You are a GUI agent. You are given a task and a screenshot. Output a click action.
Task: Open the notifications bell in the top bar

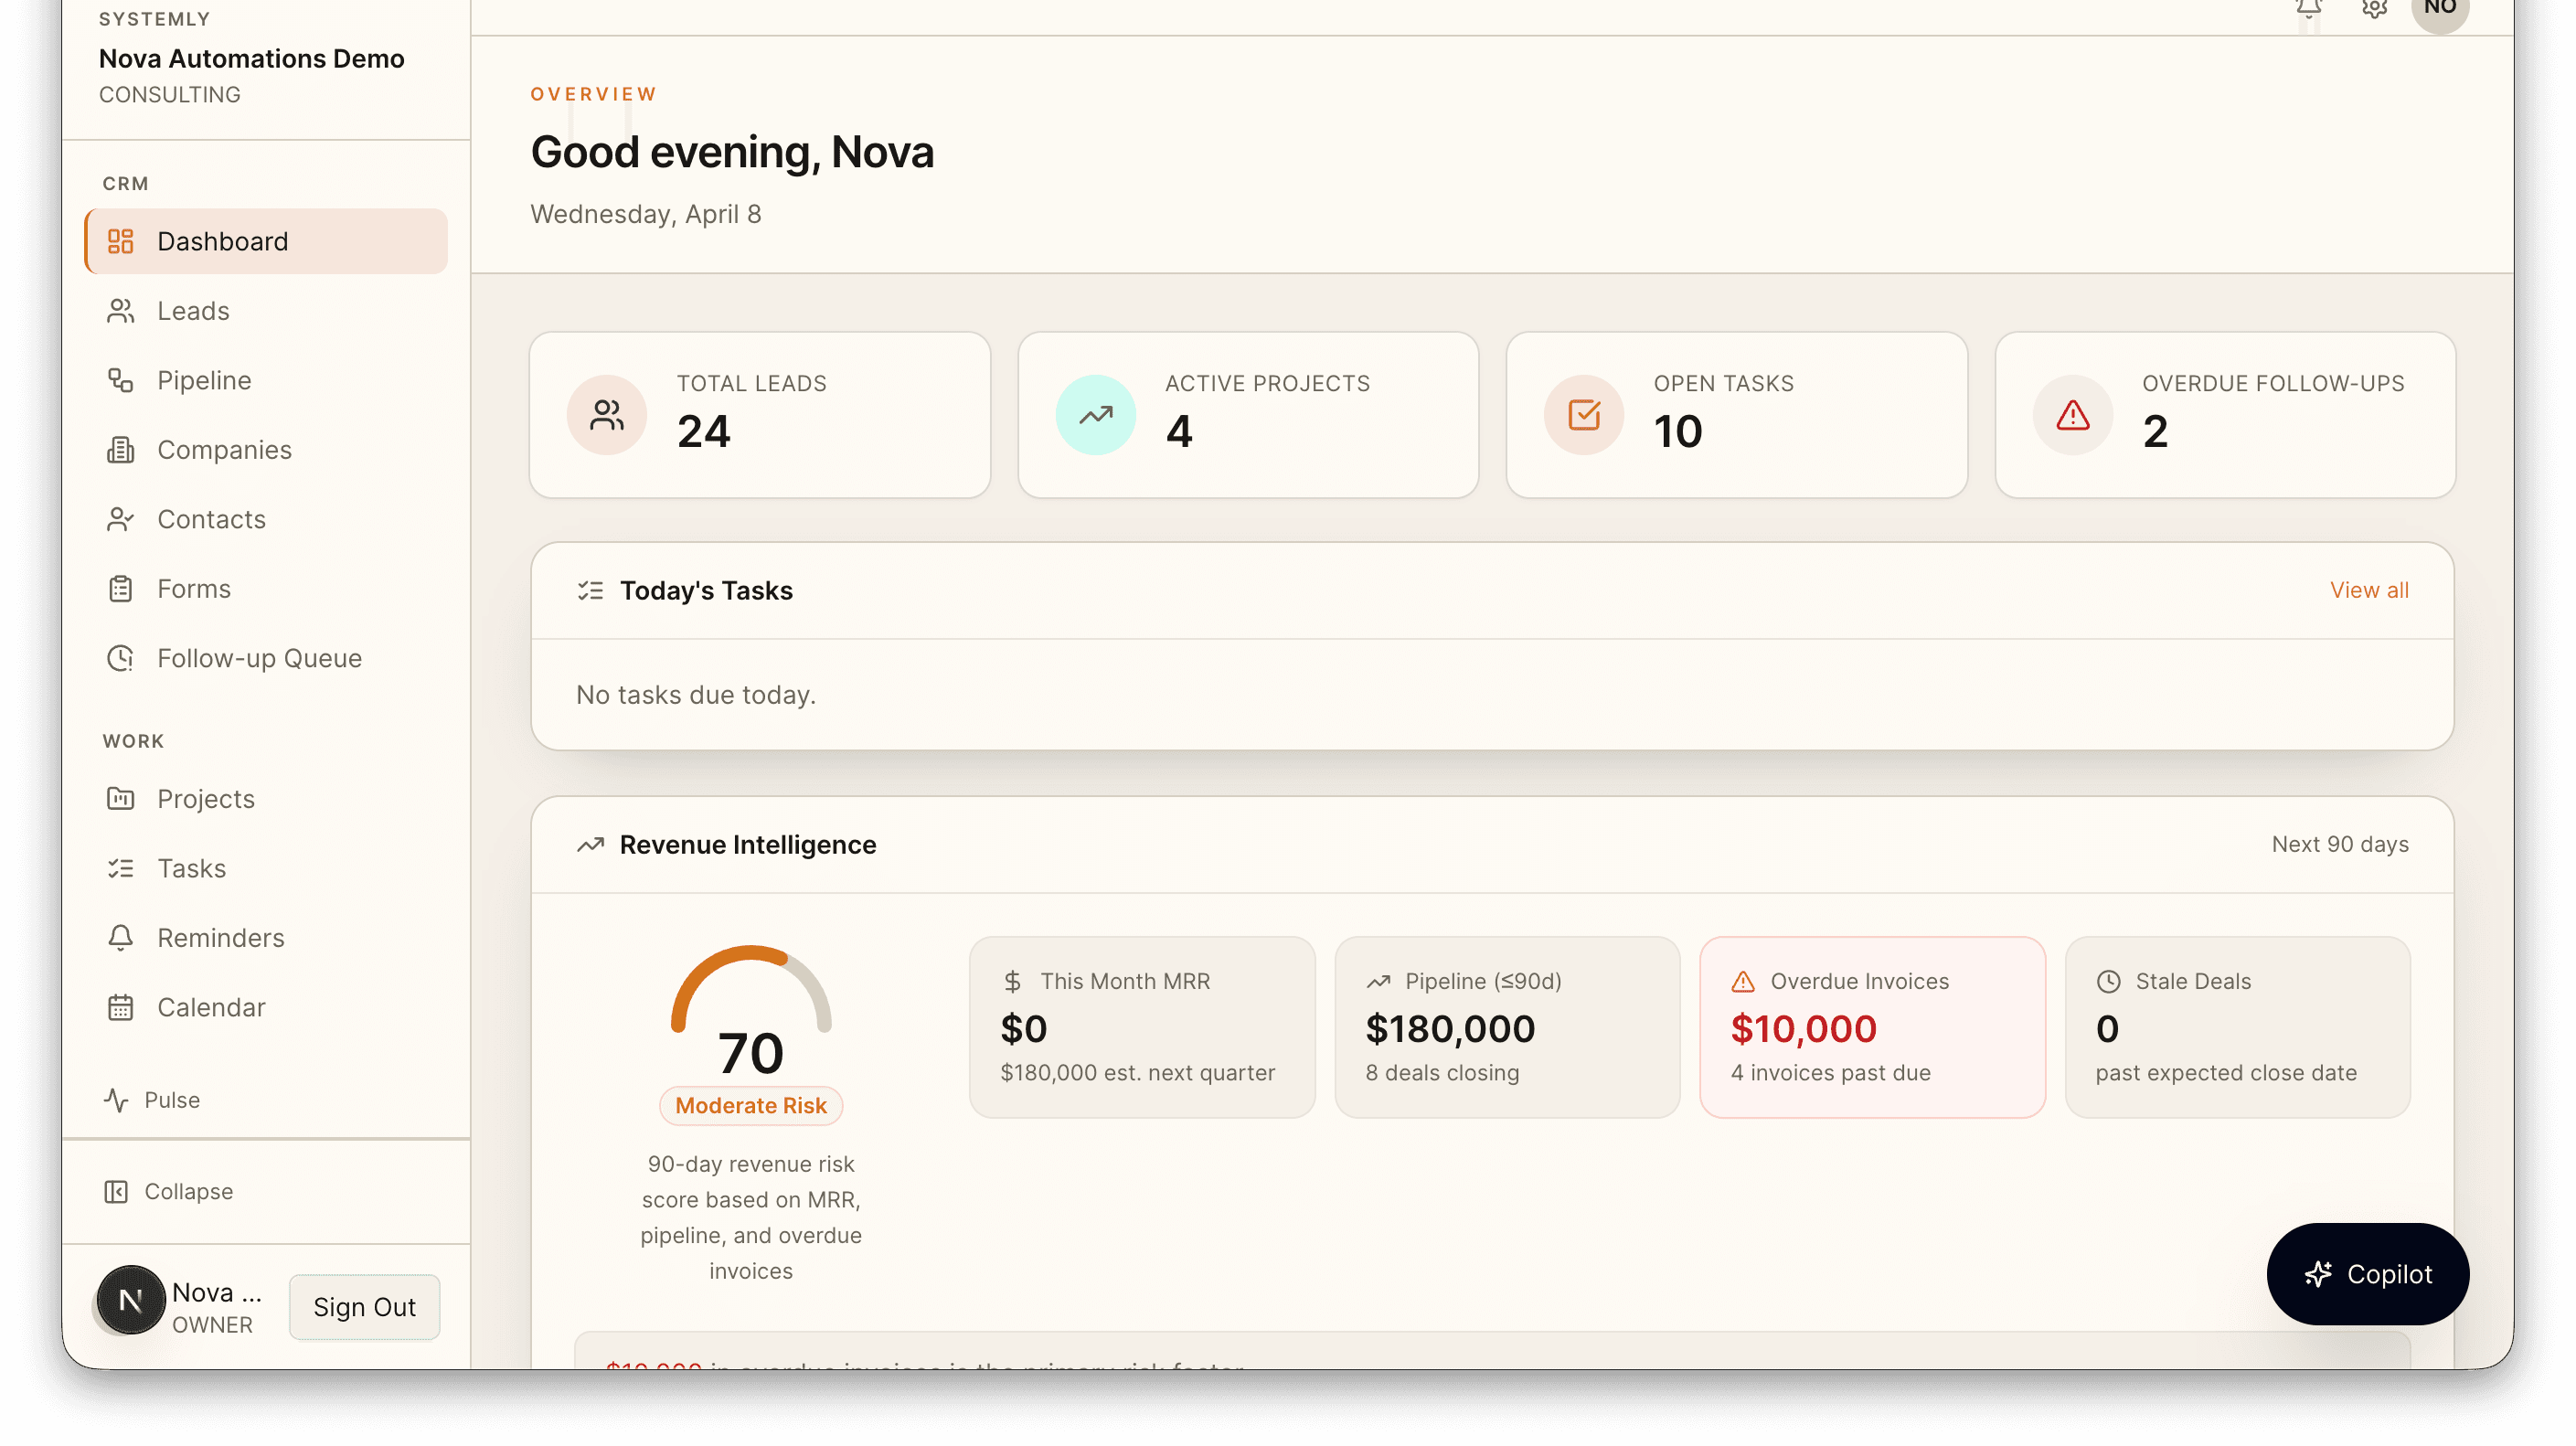(x=2308, y=8)
